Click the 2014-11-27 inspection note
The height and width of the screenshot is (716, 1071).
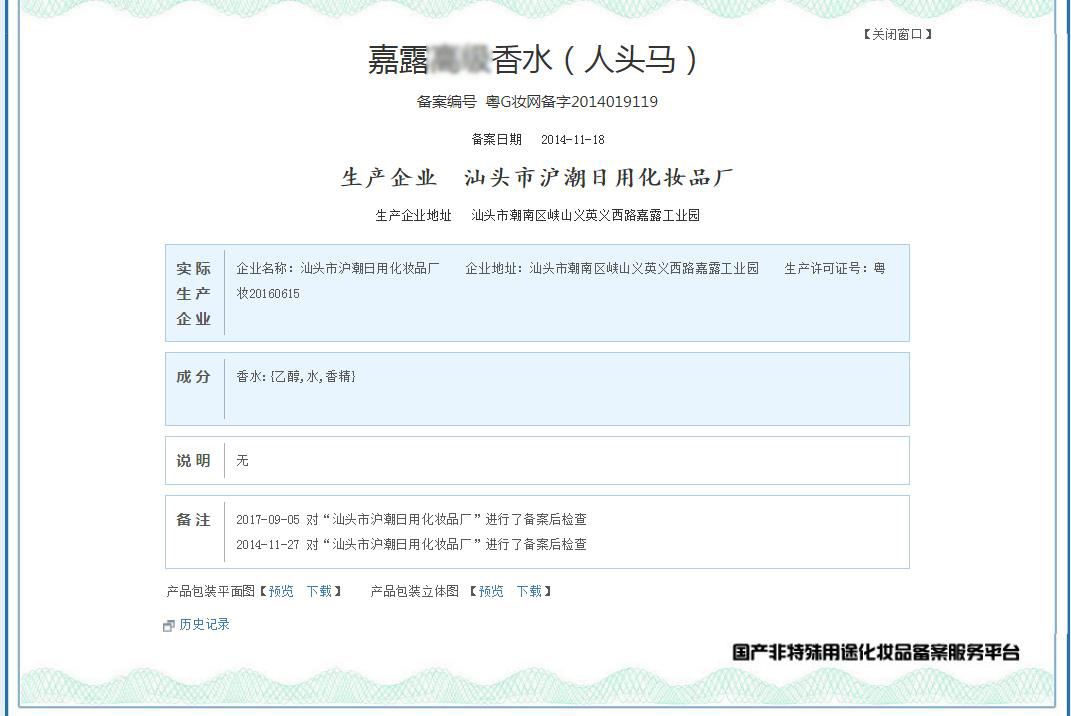coord(411,545)
